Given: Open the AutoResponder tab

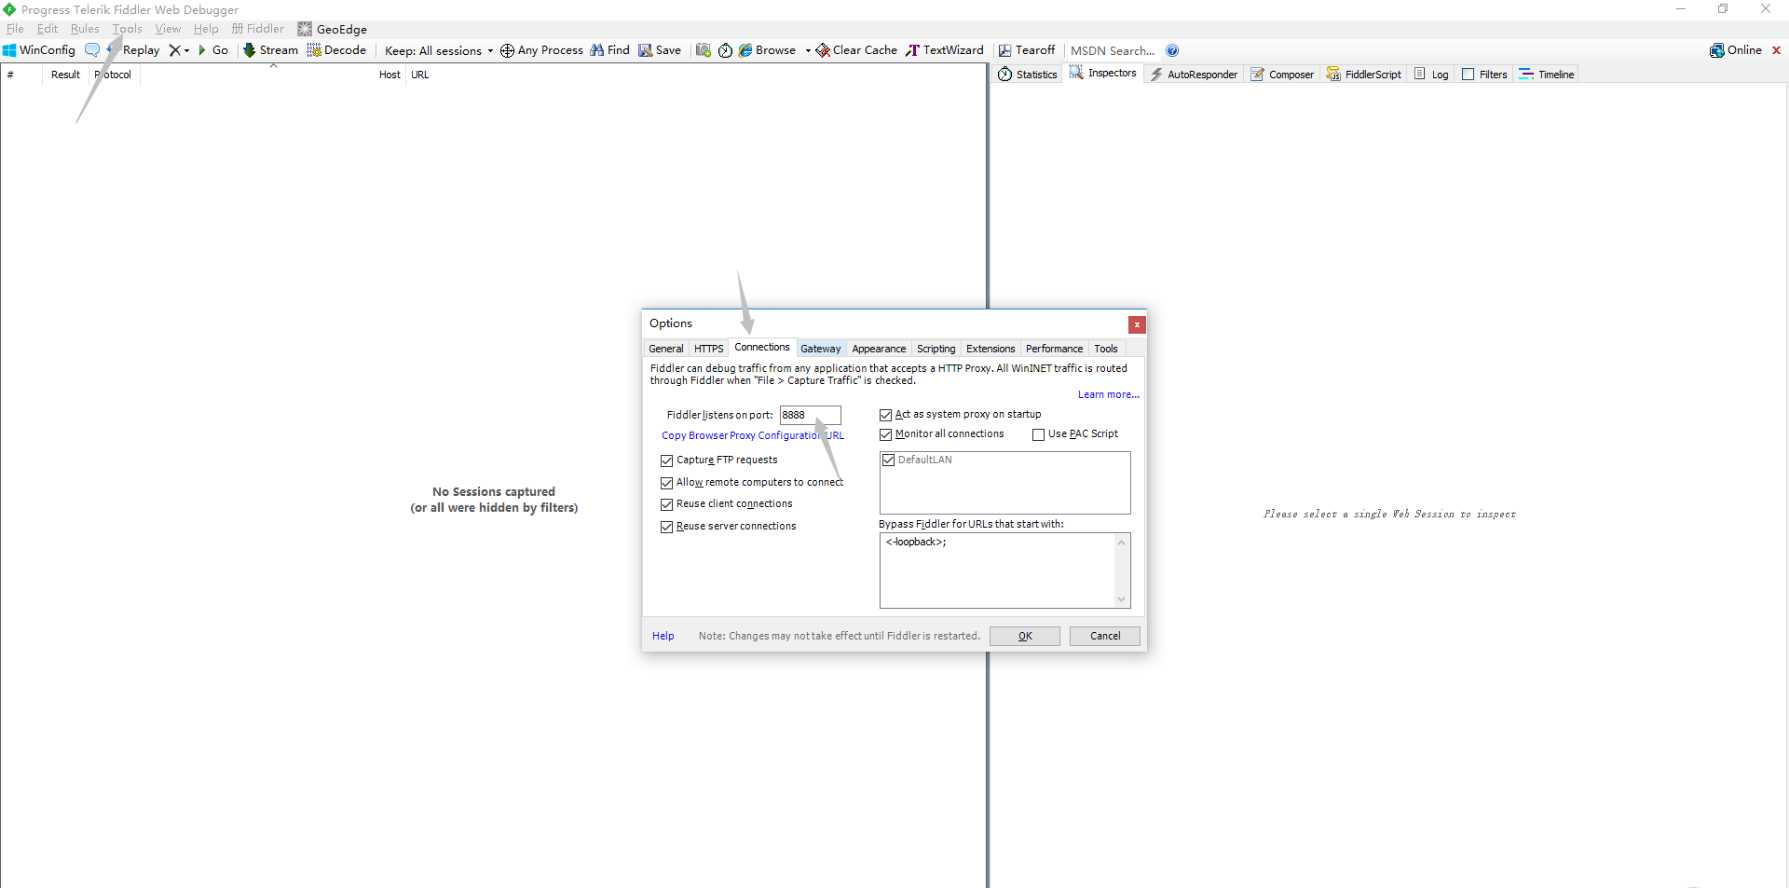Looking at the screenshot, I should 1194,74.
